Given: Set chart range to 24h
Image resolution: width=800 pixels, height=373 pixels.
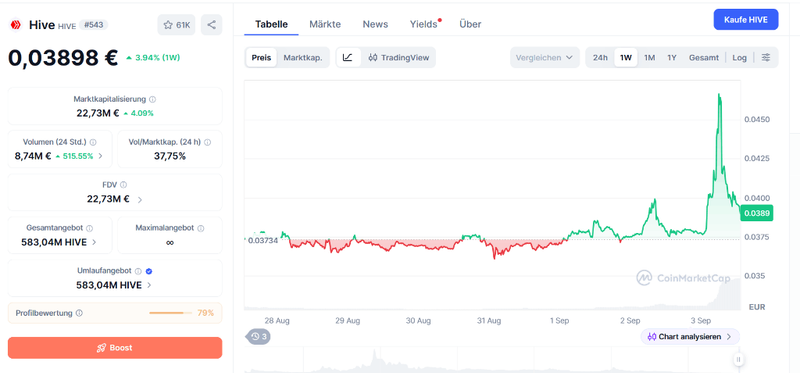Looking at the screenshot, I should [x=600, y=58].
